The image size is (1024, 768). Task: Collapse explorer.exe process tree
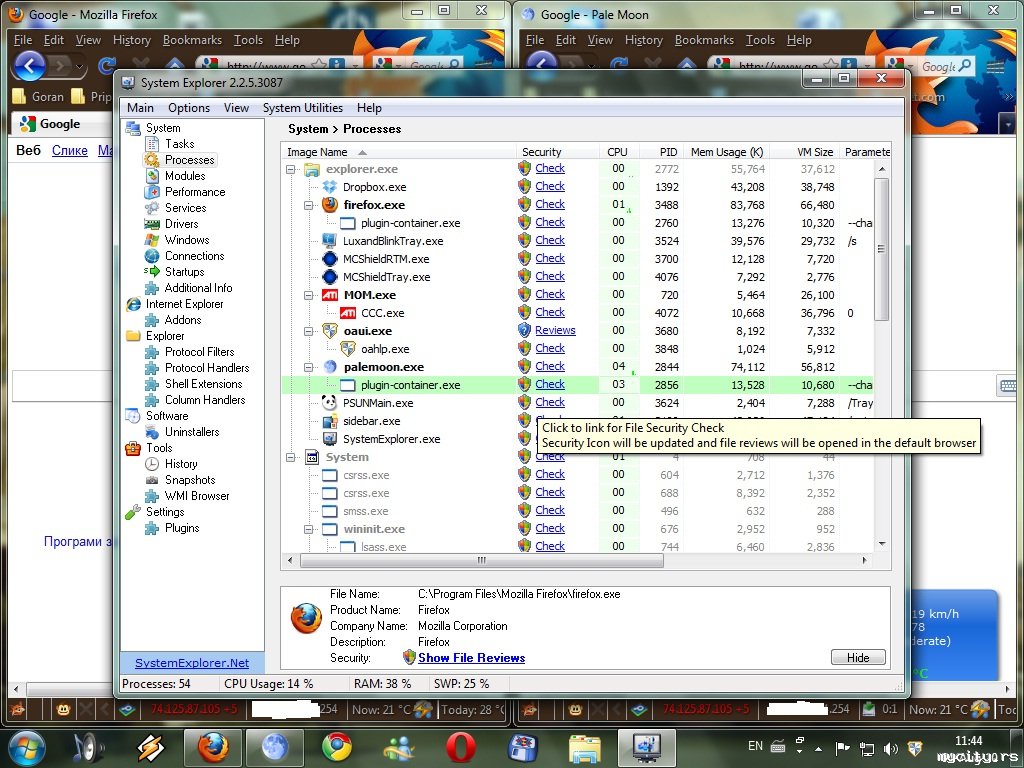coord(291,169)
